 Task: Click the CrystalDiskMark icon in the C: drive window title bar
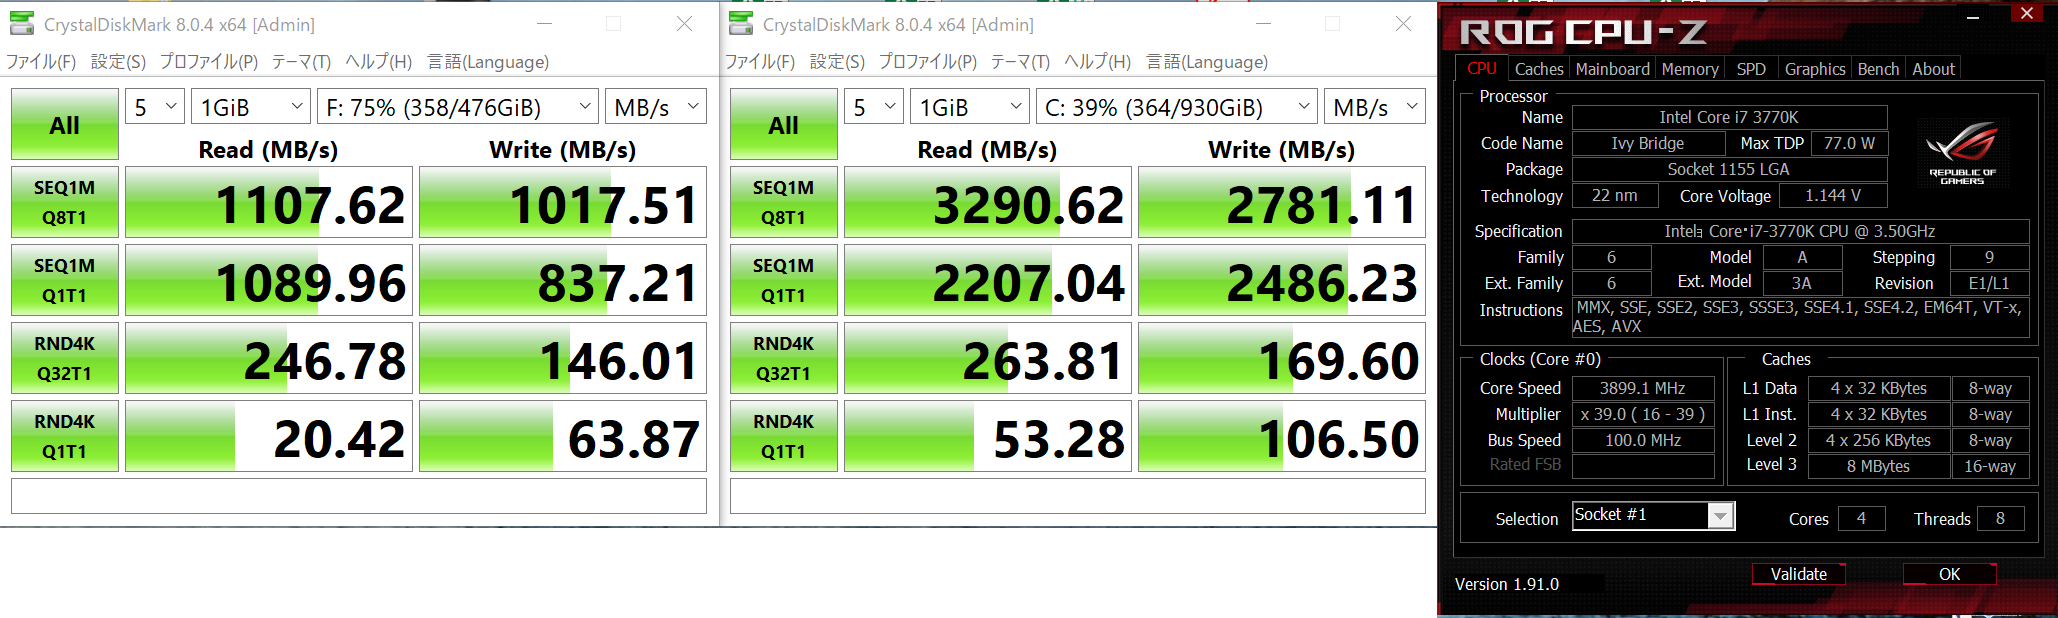pyautogui.click(x=741, y=24)
